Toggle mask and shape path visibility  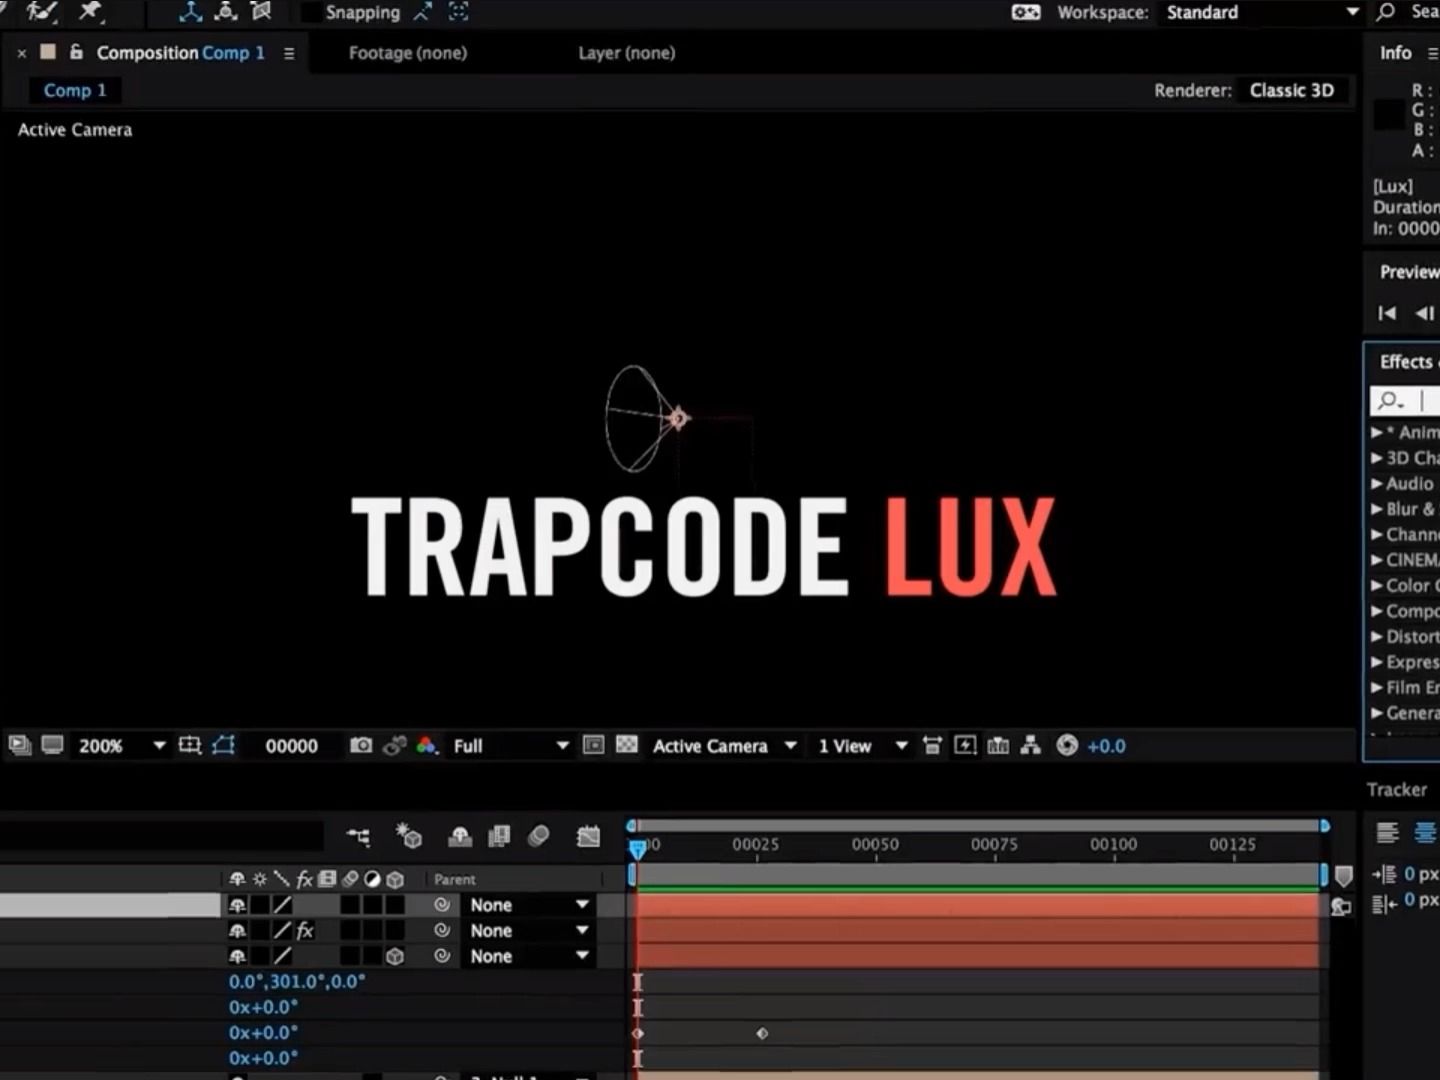[223, 745]
